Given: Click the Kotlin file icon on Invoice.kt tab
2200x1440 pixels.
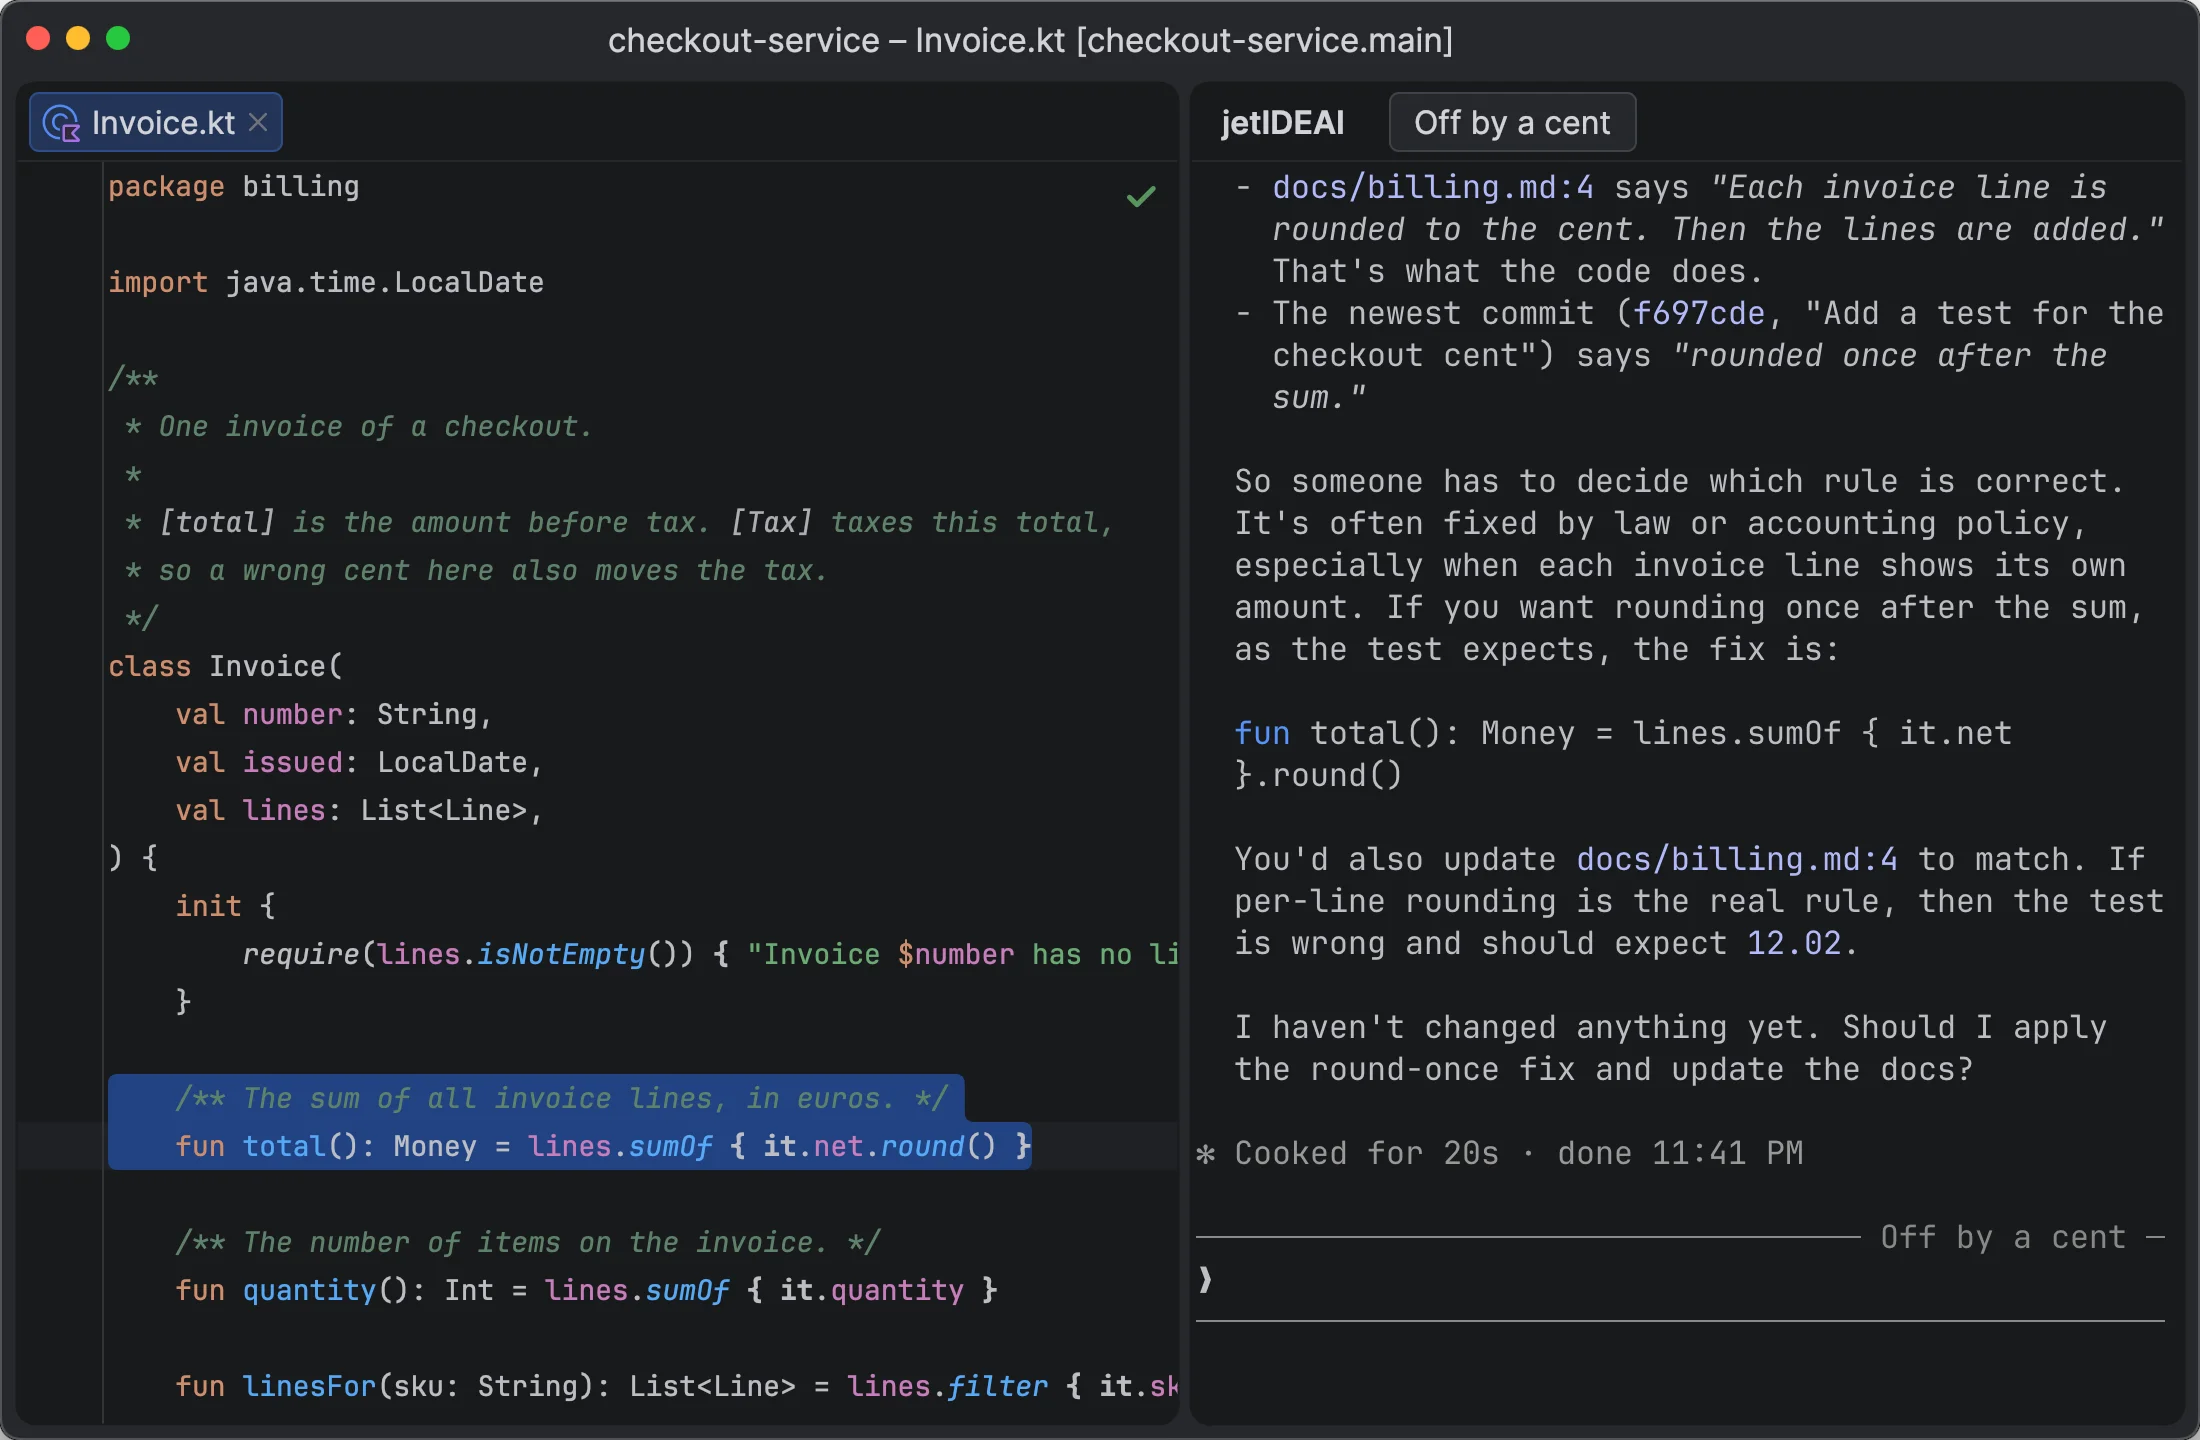Looking at the screenshot, I should pos(62,123).
